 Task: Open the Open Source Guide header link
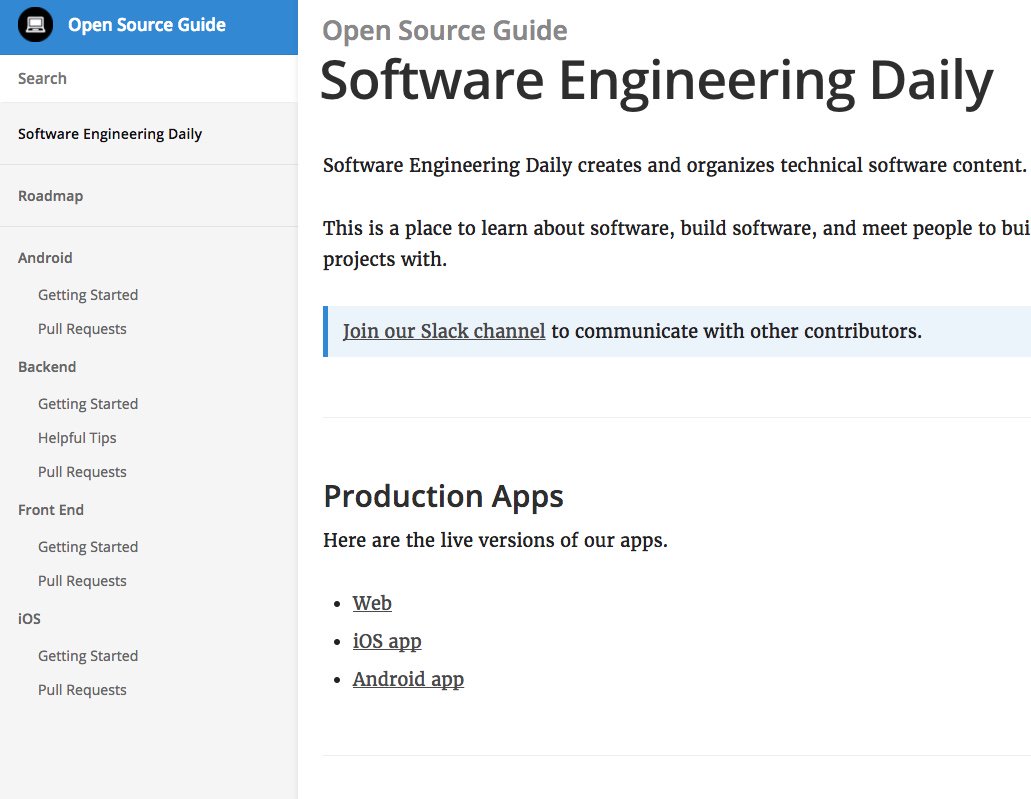pos(147,25)
